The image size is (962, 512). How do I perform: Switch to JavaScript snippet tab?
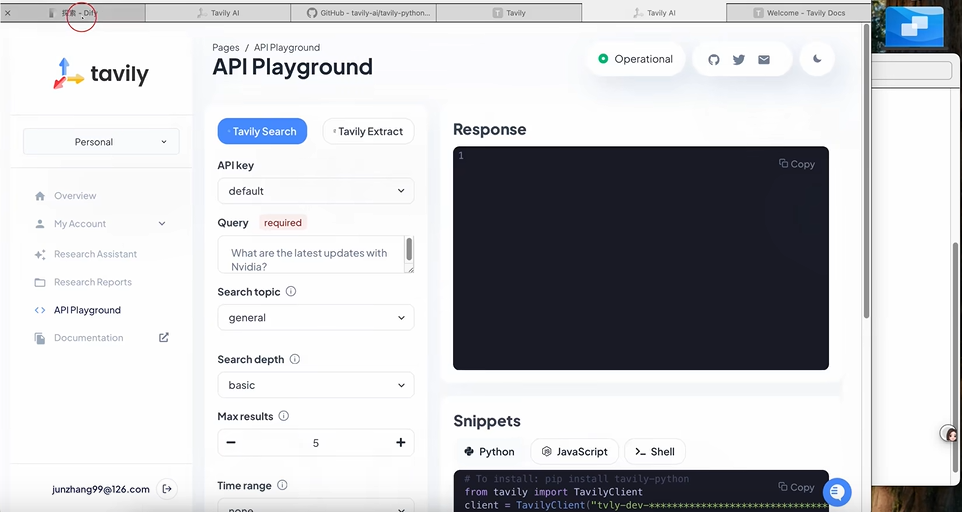tap(574, 452)
